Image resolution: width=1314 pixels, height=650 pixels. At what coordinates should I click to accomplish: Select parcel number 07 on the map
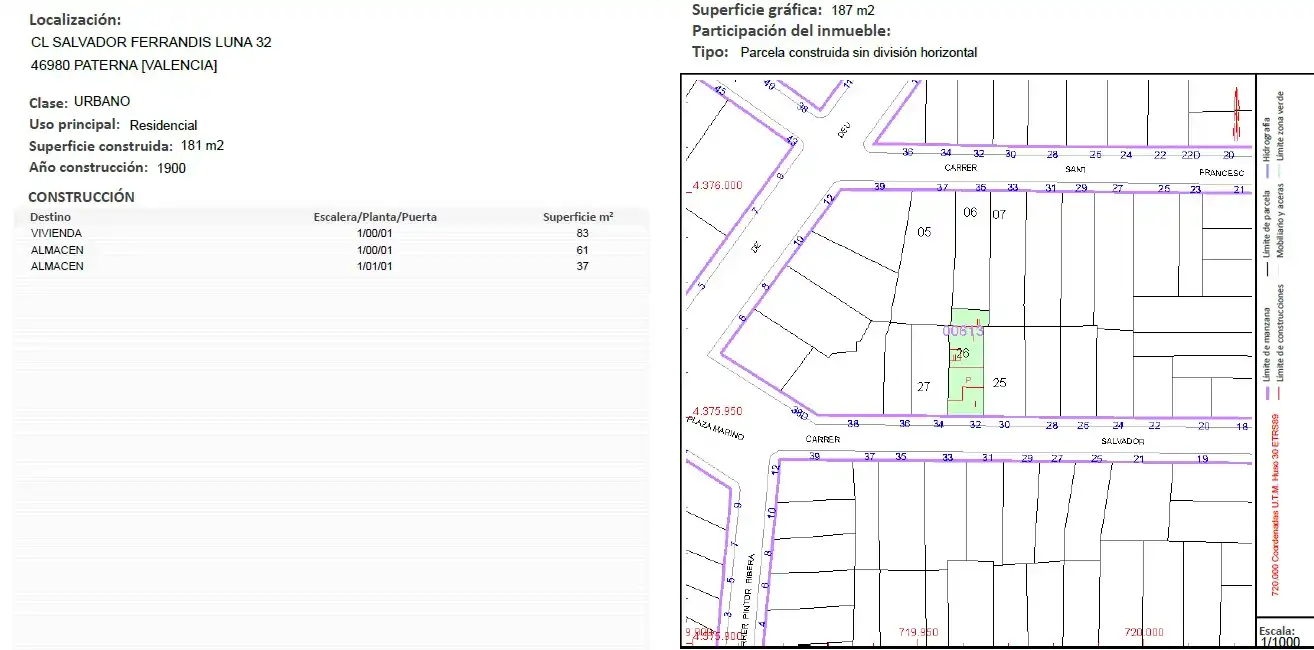[1000, 214]
